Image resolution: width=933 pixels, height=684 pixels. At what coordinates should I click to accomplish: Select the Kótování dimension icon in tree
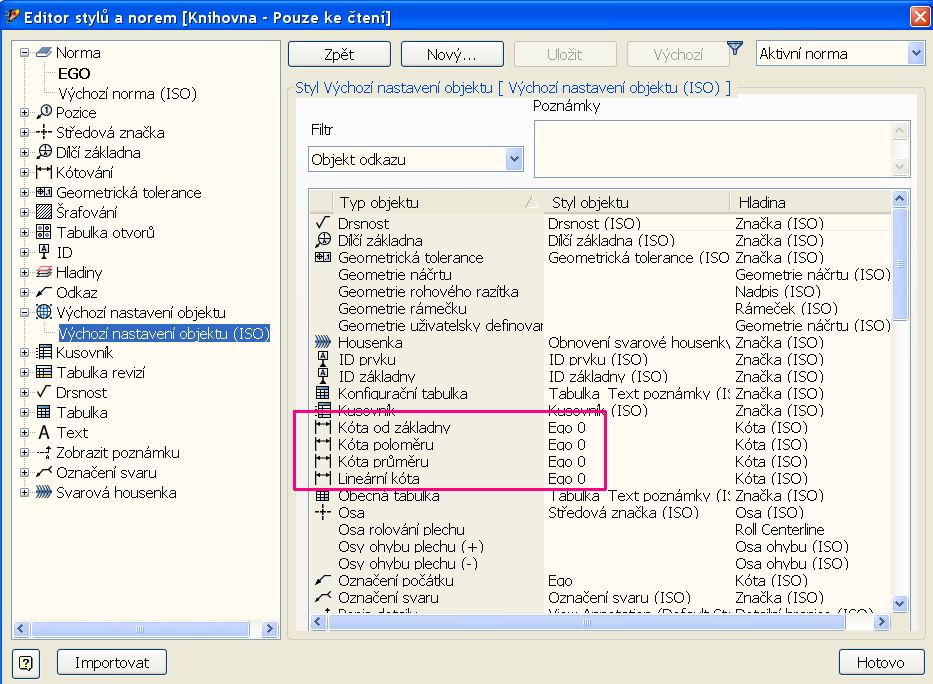[x=43, y=173]
